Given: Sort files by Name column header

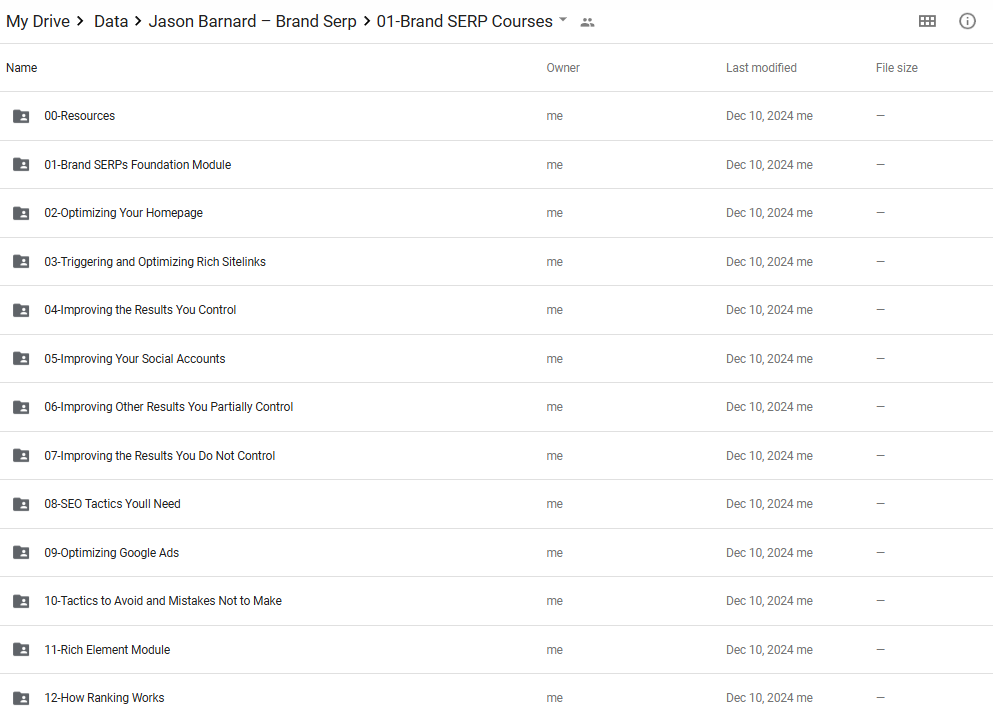Looking at the screenshot, I should coord(22,68).
